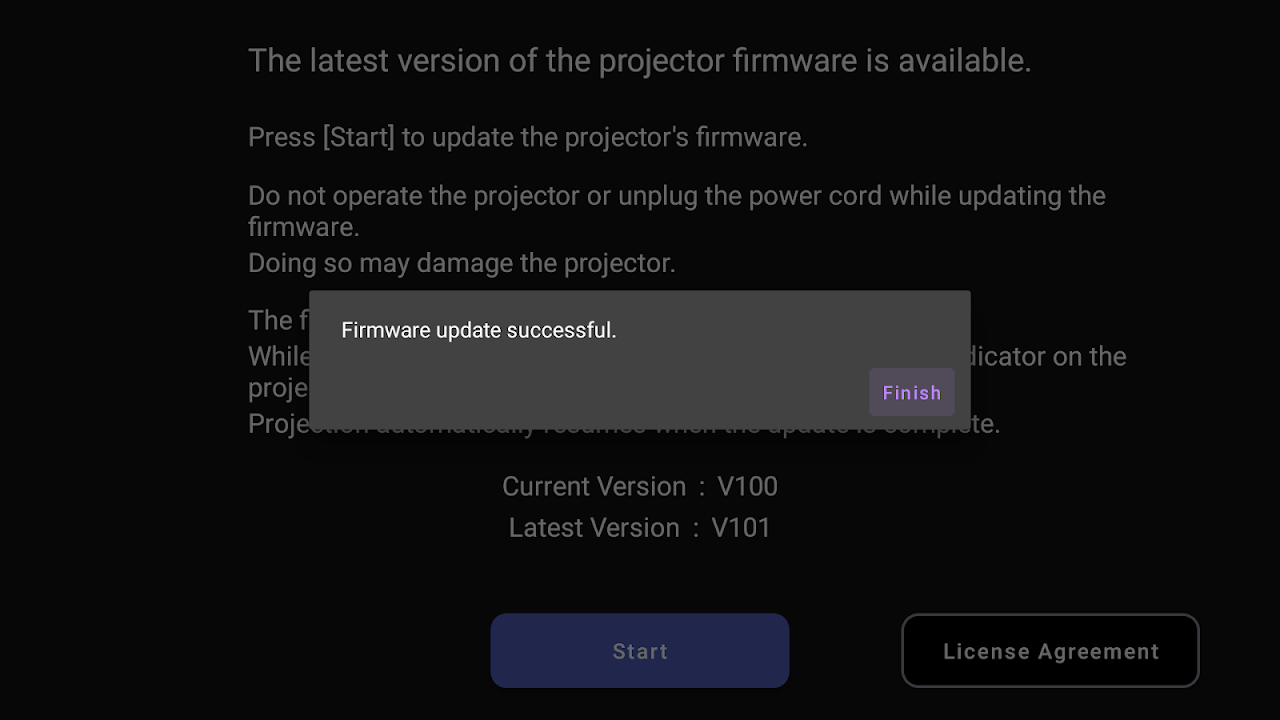The height and width of the screenshot is (720, 1280).
Task: Click the "Do not operate the projector" warning line
Action: [676, 195]
